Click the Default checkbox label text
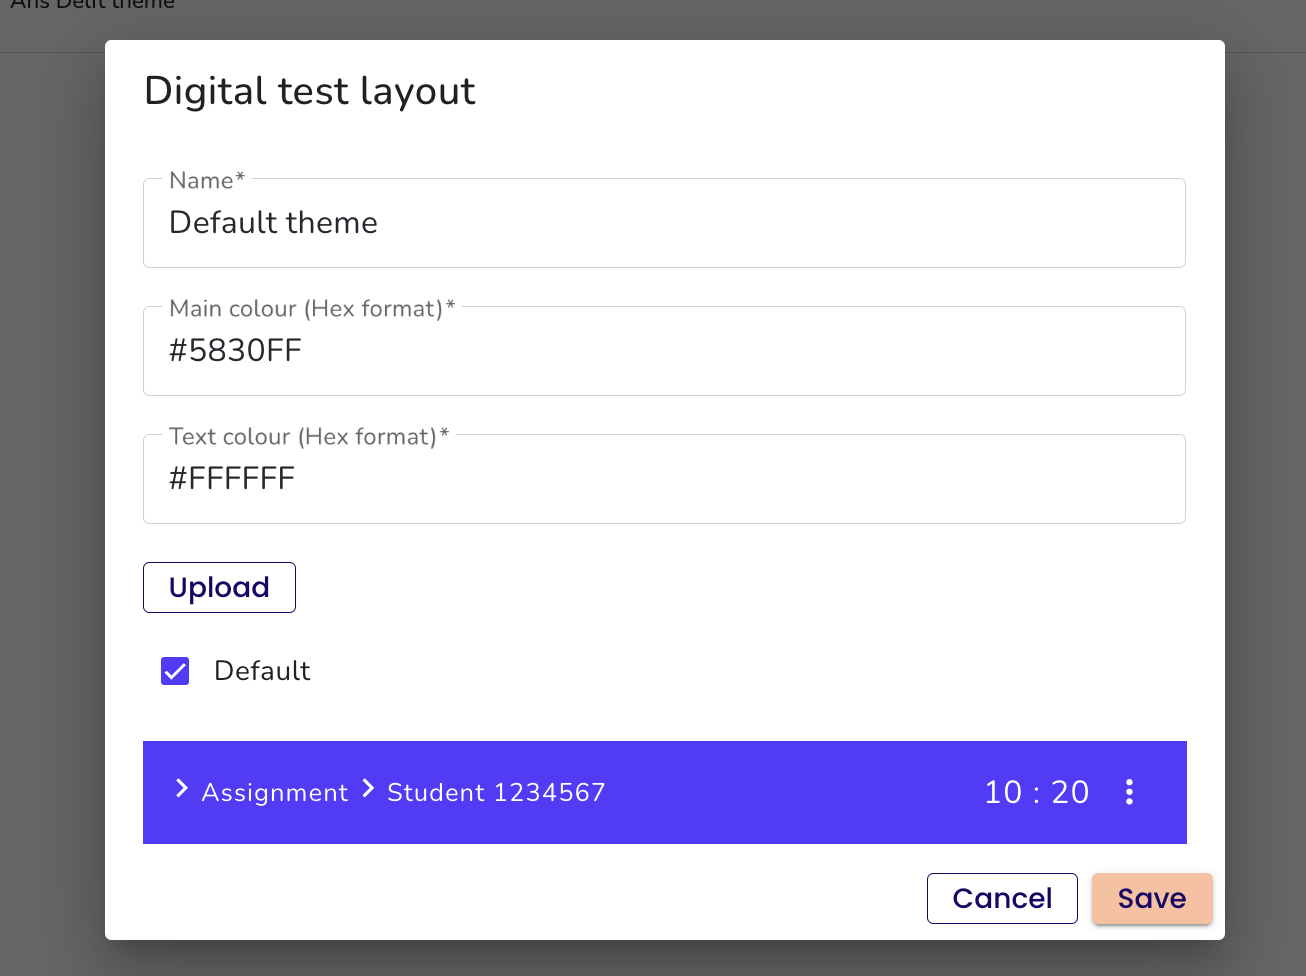Image resolution: width=1306 pixels, height=976 pixels. [x=262, y=670]
